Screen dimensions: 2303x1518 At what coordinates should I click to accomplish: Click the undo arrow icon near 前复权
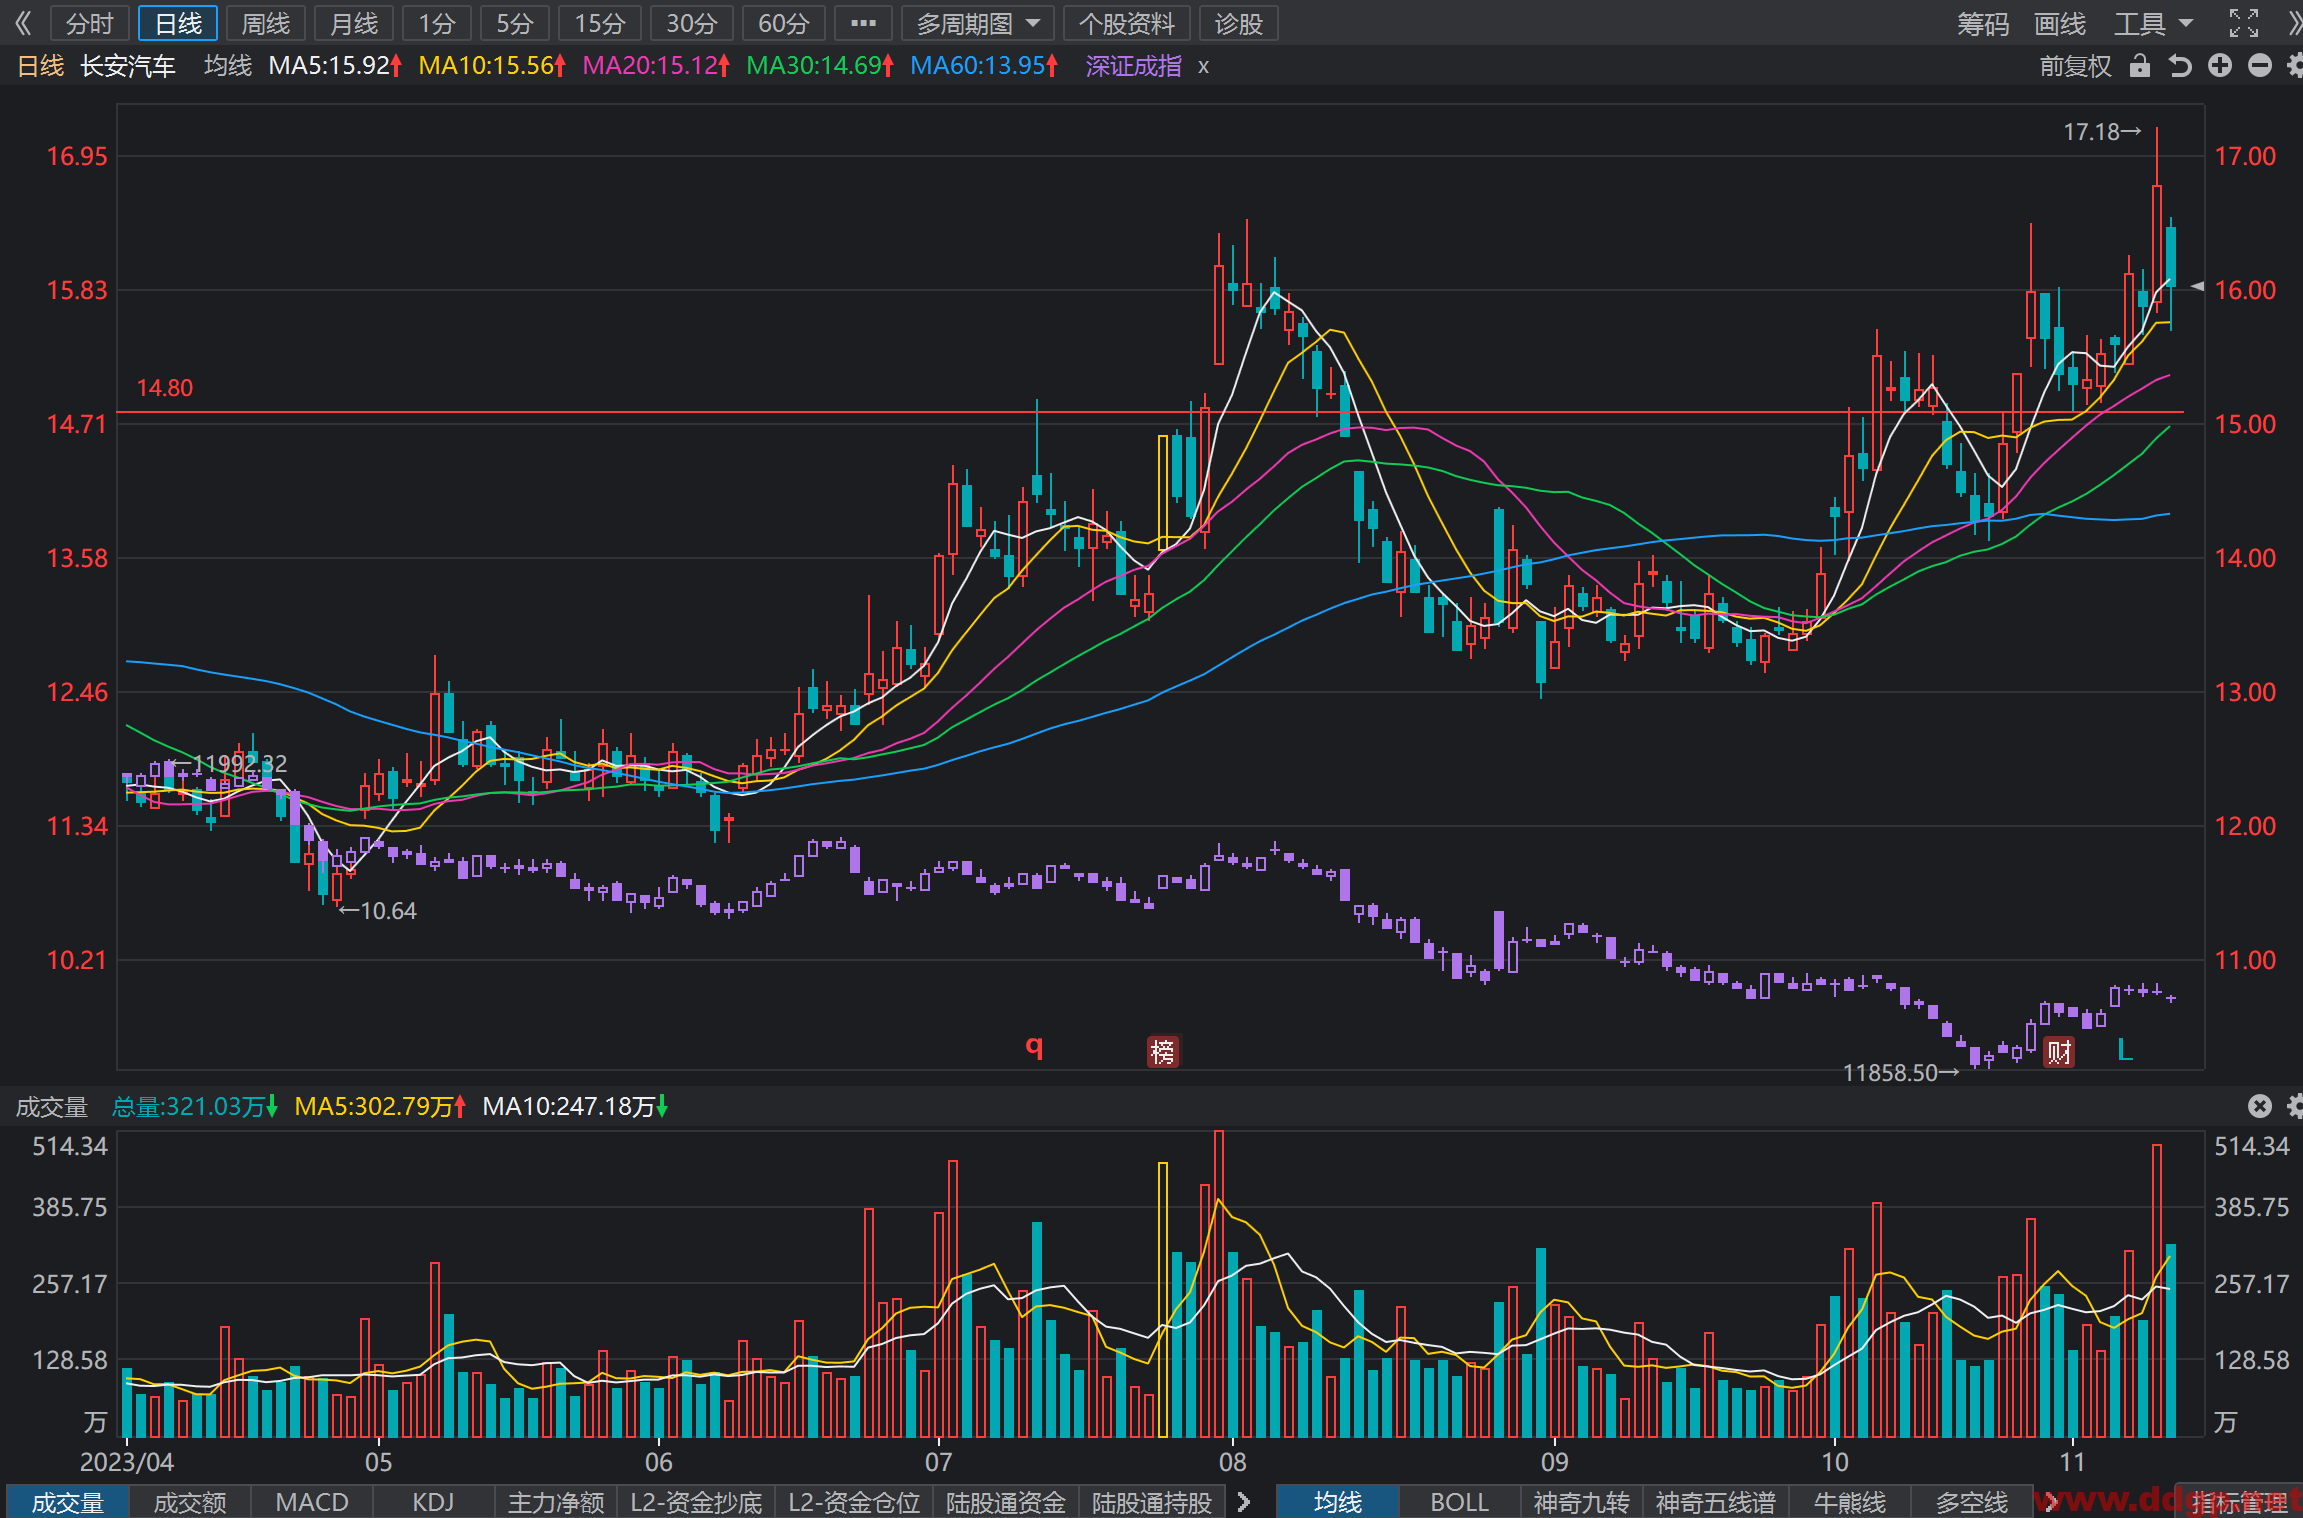2180,66
